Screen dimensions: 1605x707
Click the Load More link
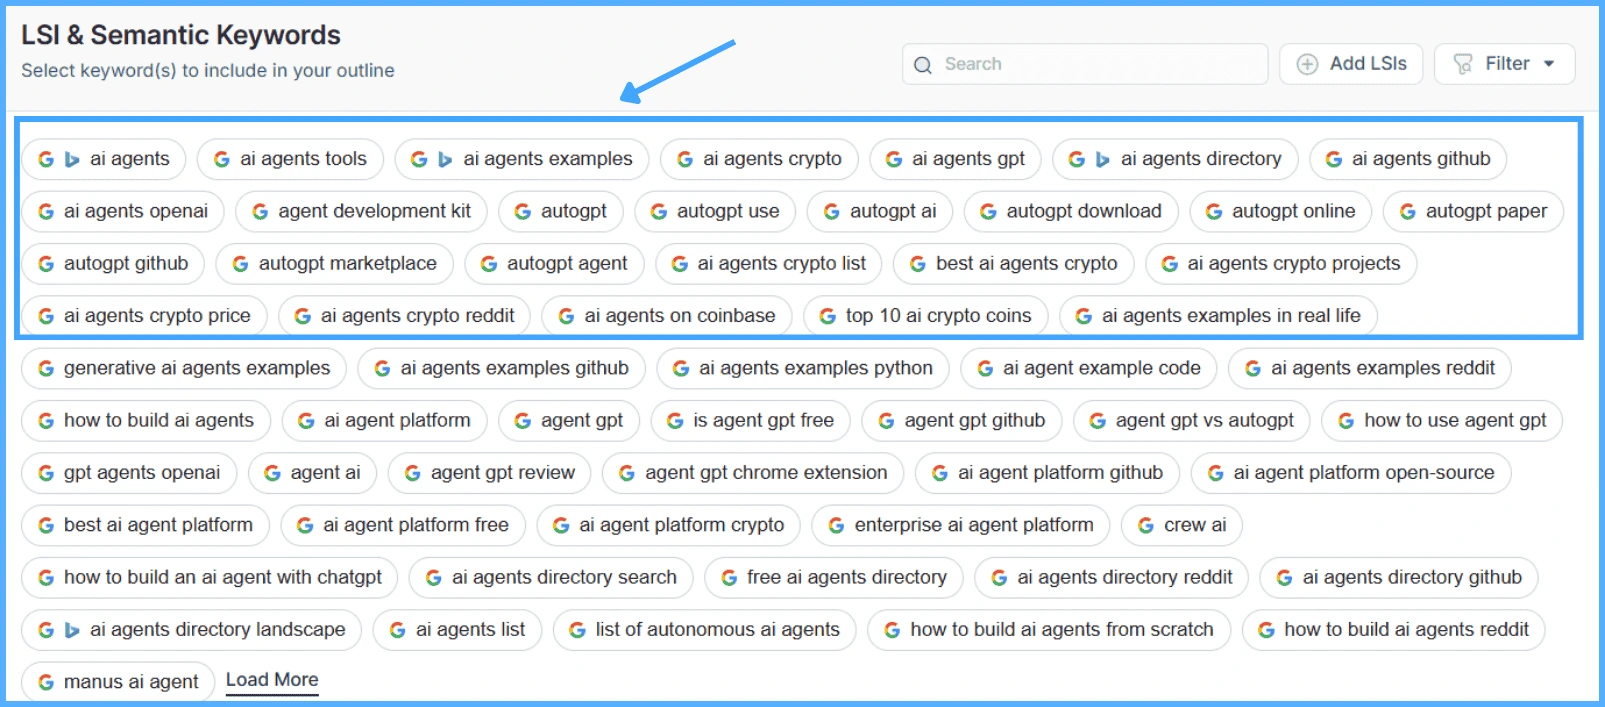point(271,679)
